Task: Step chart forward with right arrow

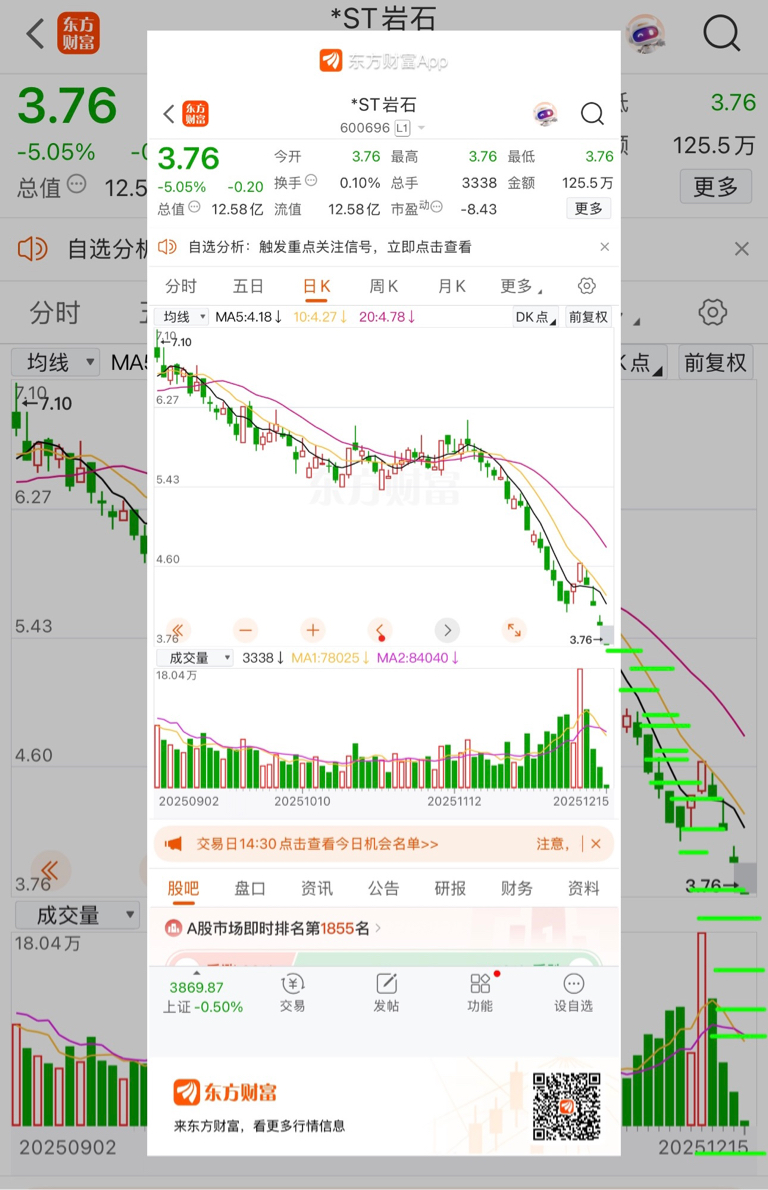Action: (447, 630)
